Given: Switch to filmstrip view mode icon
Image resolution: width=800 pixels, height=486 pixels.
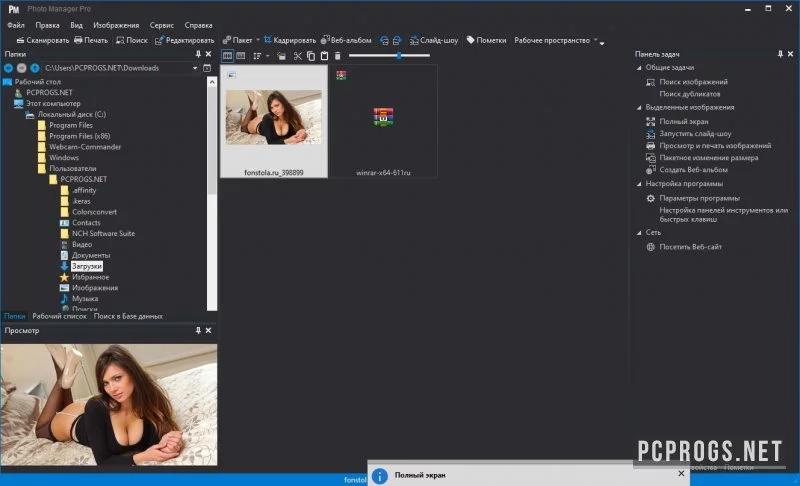Looking at the screenshot, I should (241, 56).
